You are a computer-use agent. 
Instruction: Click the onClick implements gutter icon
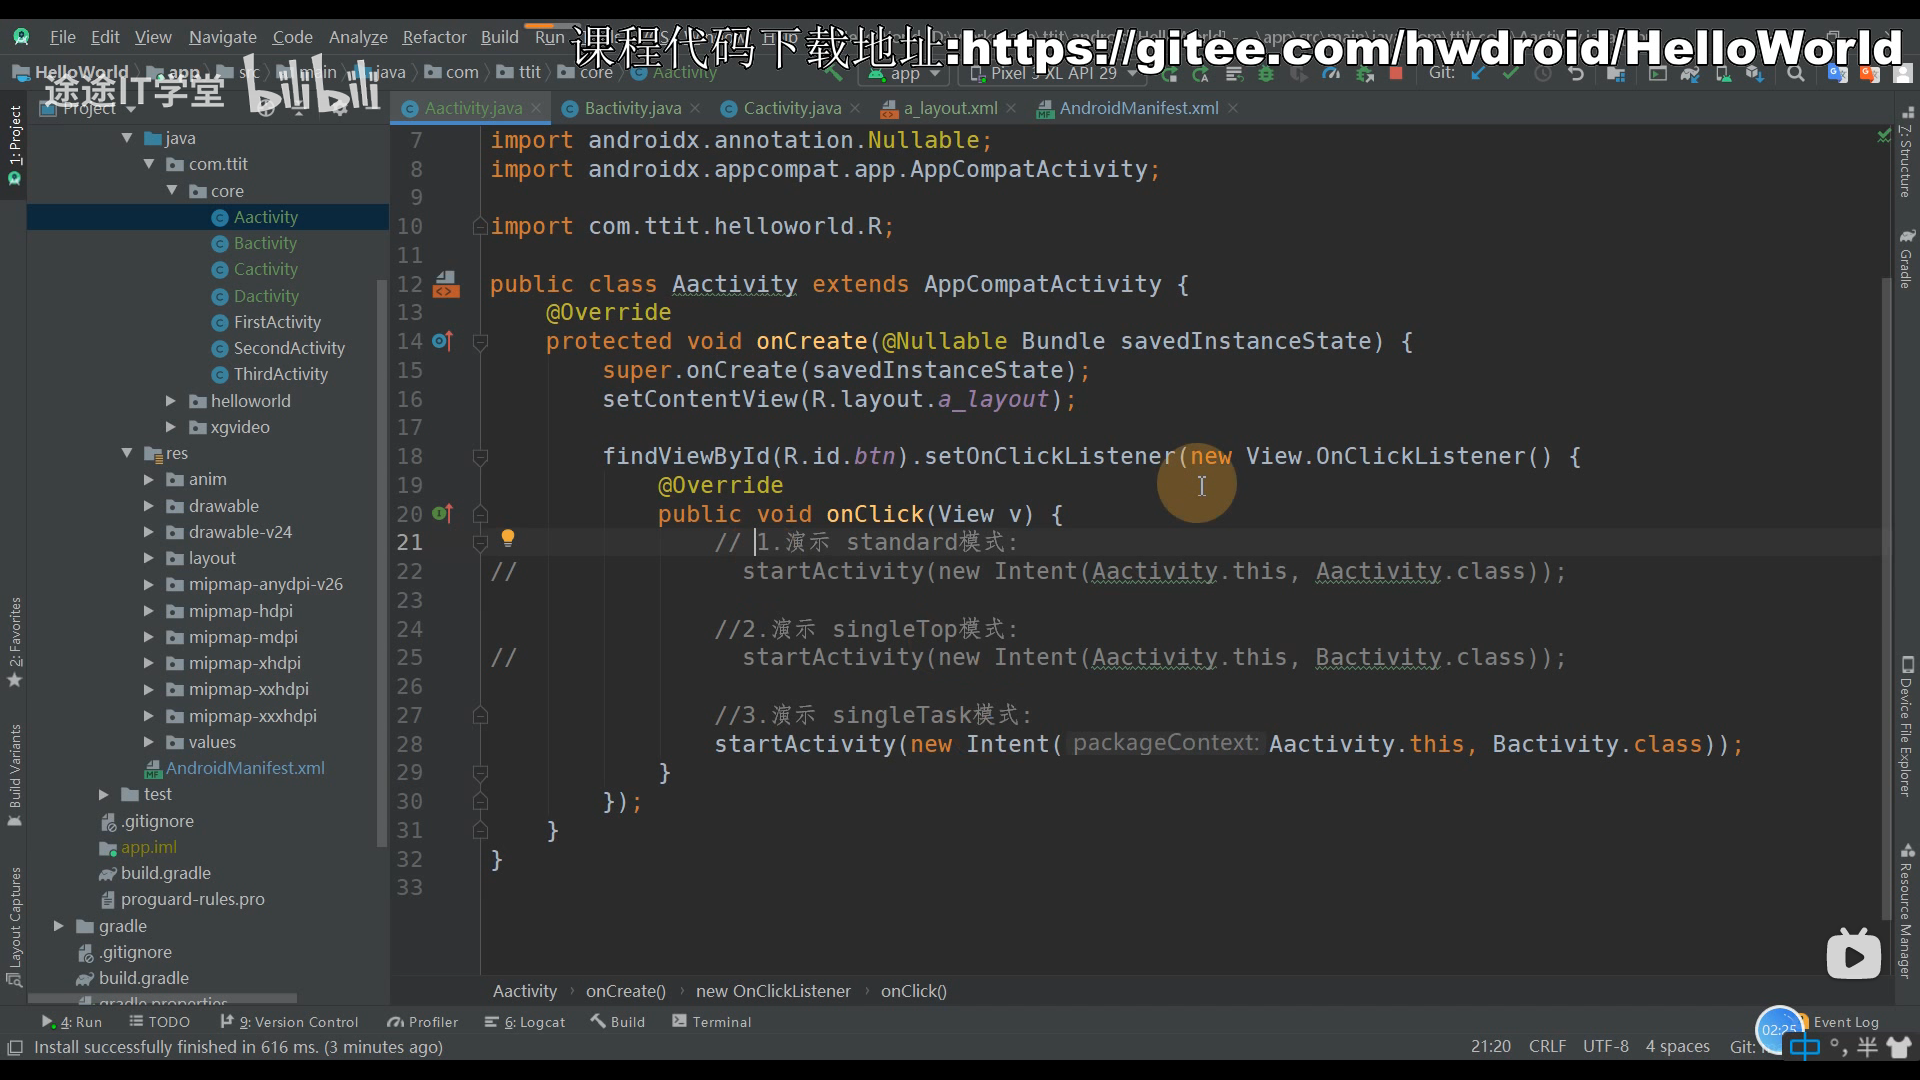(442, 514)
